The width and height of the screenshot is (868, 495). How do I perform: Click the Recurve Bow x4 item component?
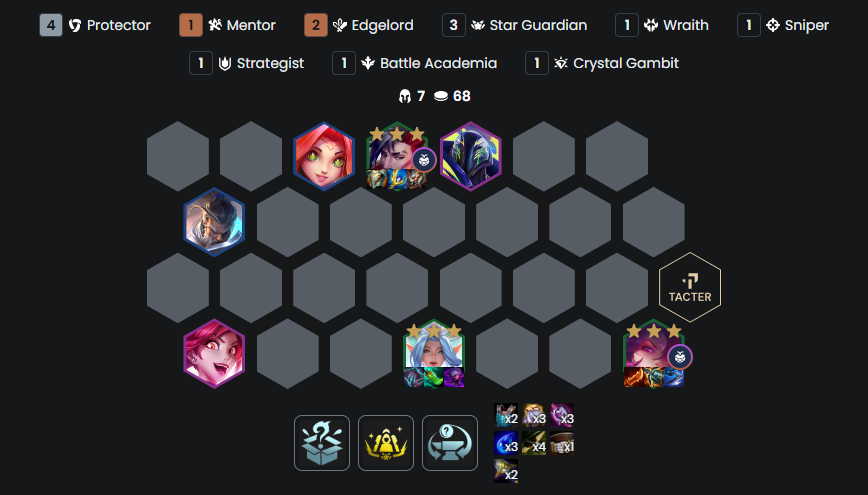click(x=534, y=444)
